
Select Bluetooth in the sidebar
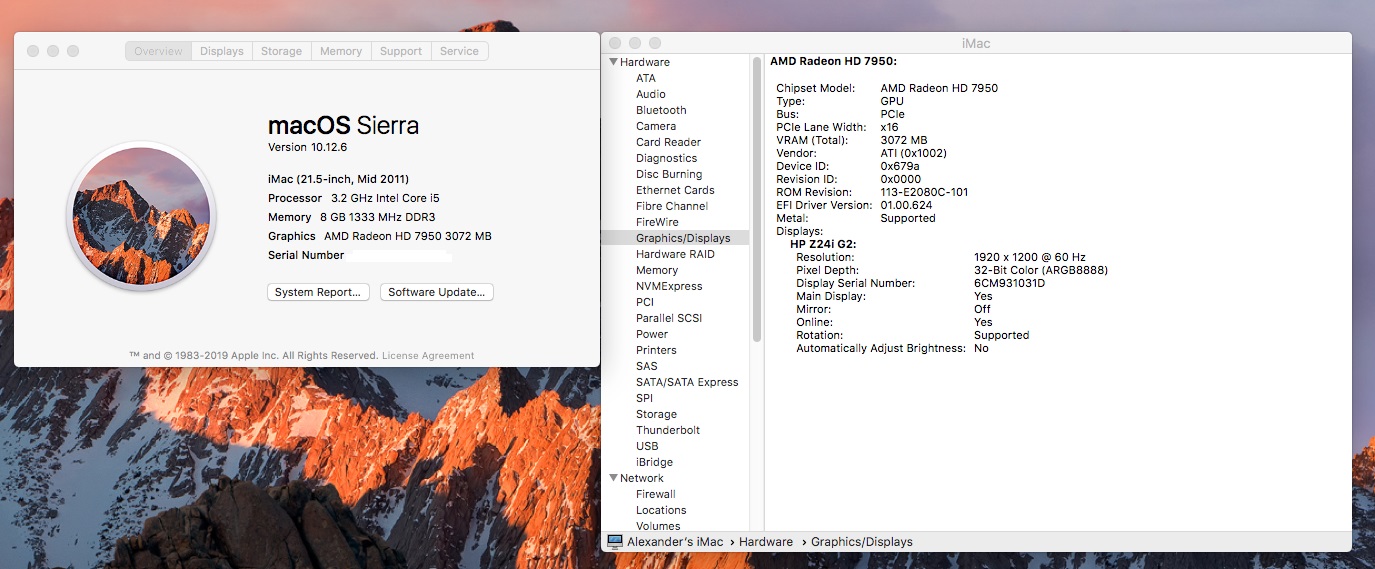coord(661,110)
